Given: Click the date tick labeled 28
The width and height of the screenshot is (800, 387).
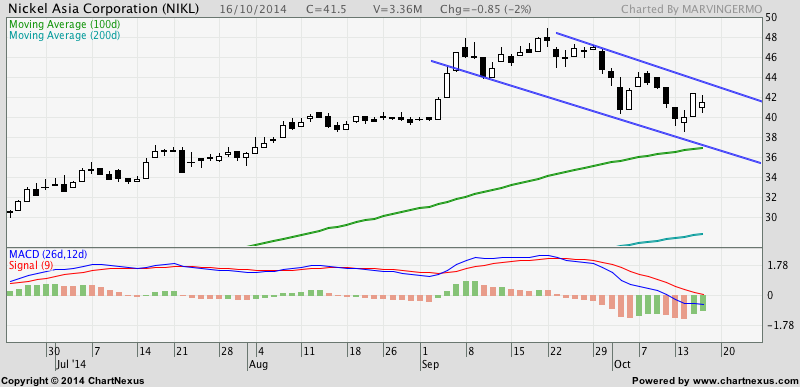Looking at the screenshot, I should point(228,351).
